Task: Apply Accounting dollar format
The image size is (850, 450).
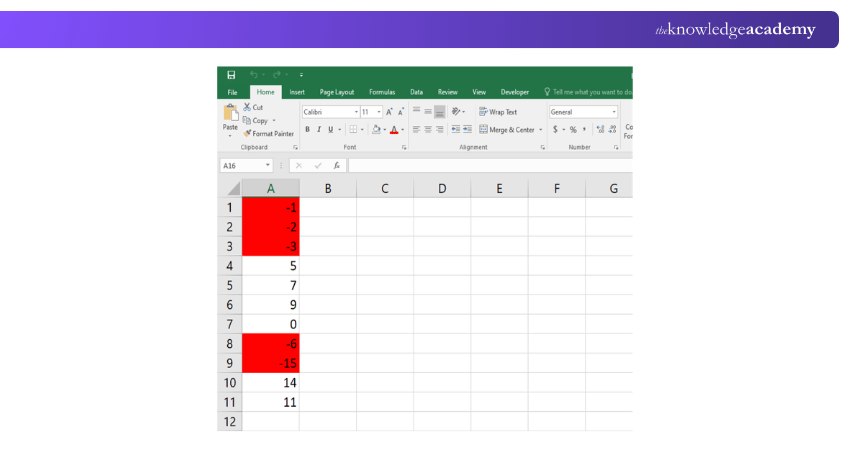Action: pos(555,130)
